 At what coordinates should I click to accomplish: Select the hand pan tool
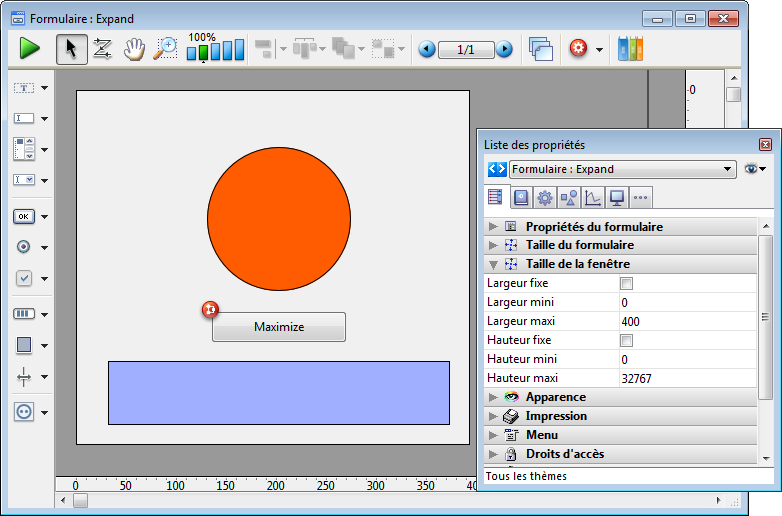134,49
